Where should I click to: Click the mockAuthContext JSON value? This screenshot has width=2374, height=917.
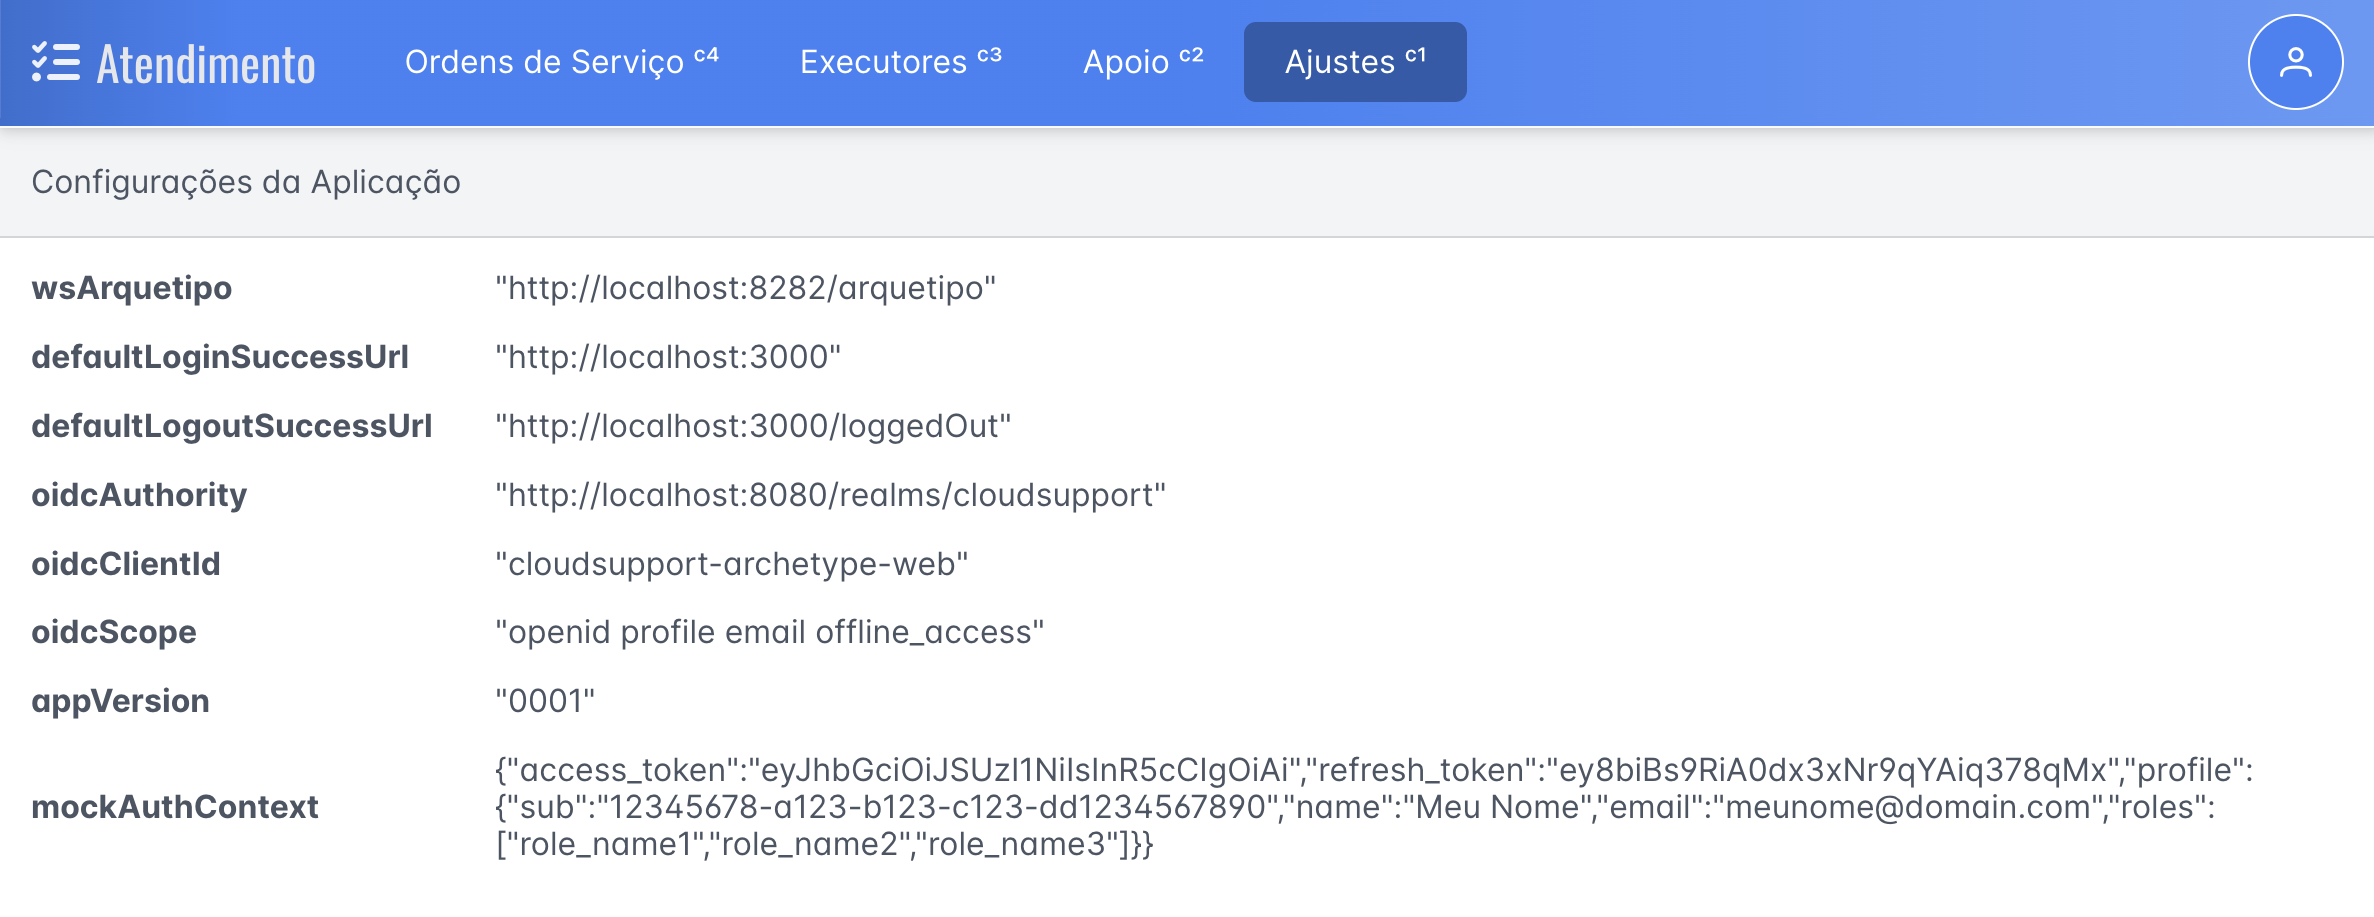coord(1374,807)
